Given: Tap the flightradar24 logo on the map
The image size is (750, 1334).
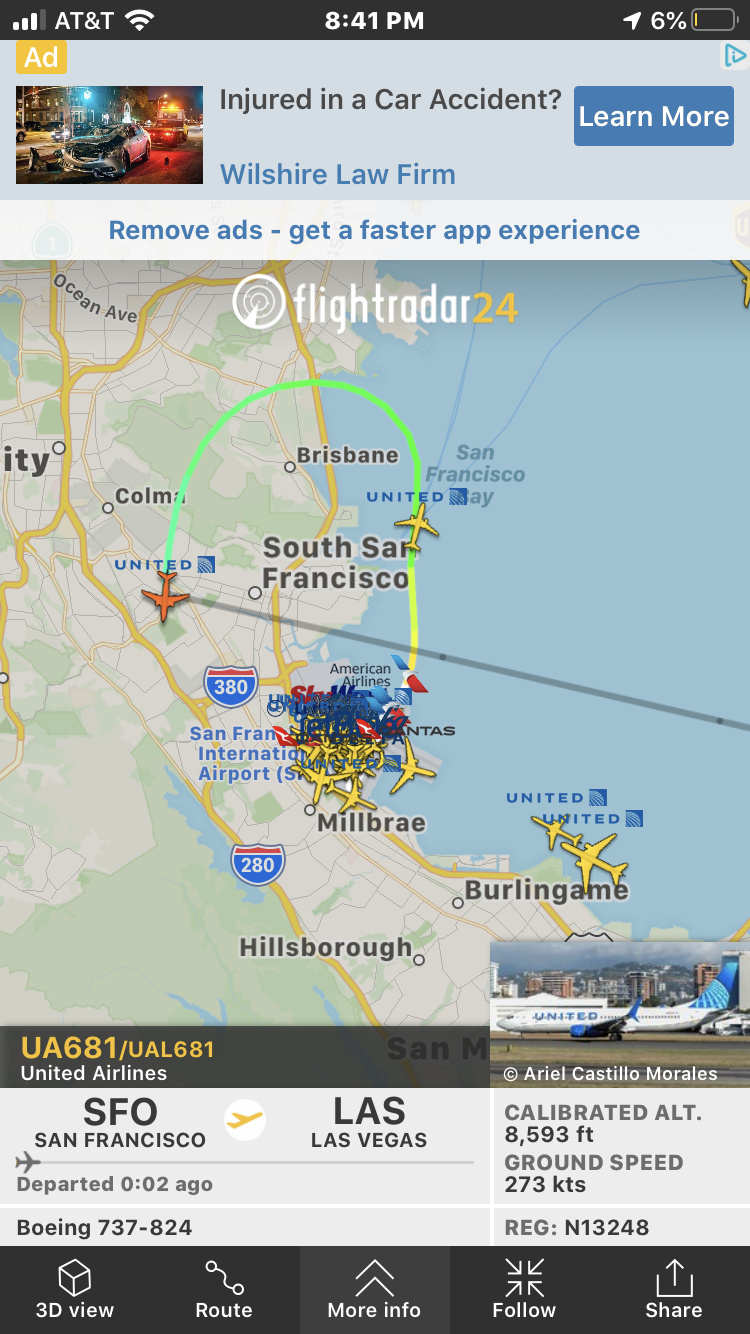Looking at the screenshot, I should click(x=375, y=303).
